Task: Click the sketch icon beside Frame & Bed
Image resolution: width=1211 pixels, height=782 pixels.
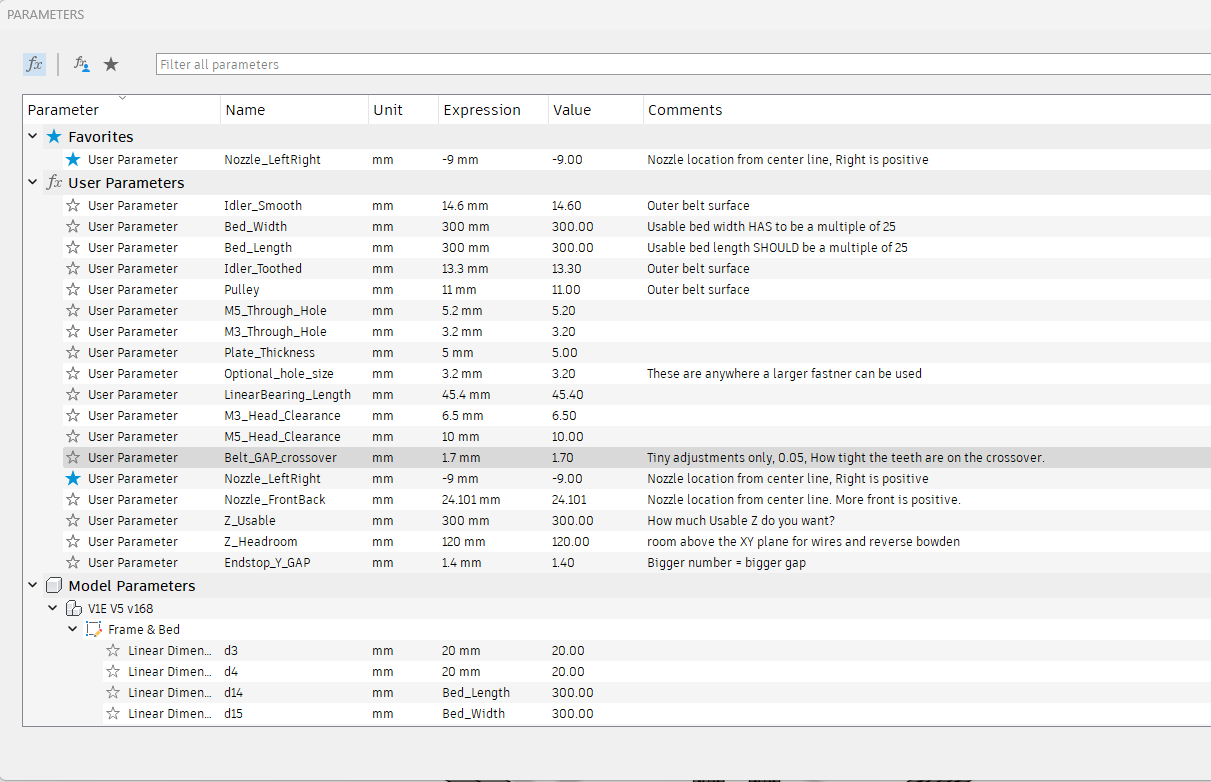Action: (93, 629)
